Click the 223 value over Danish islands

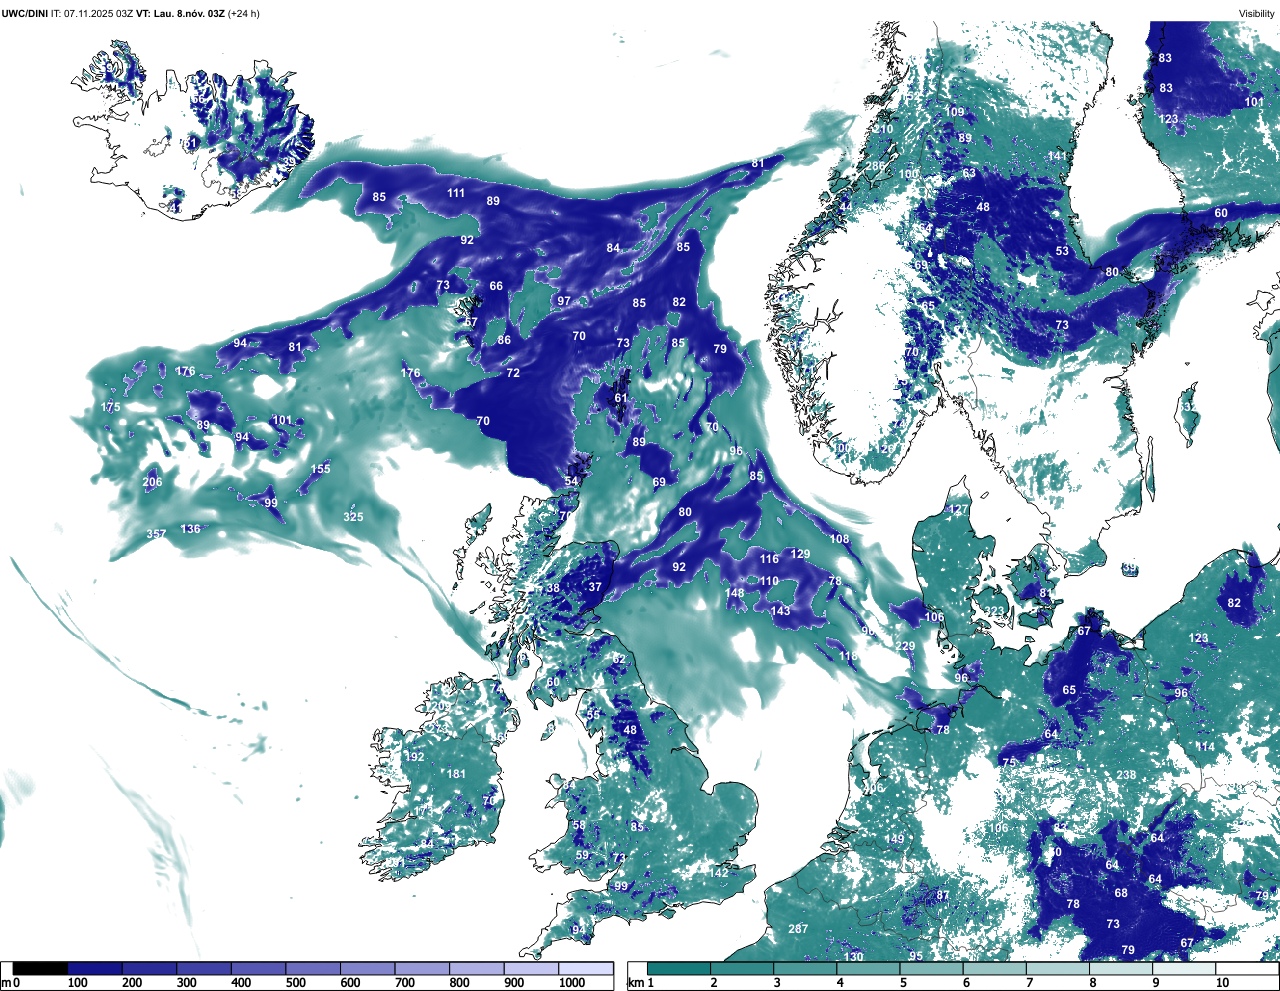(x=994, y=612)
